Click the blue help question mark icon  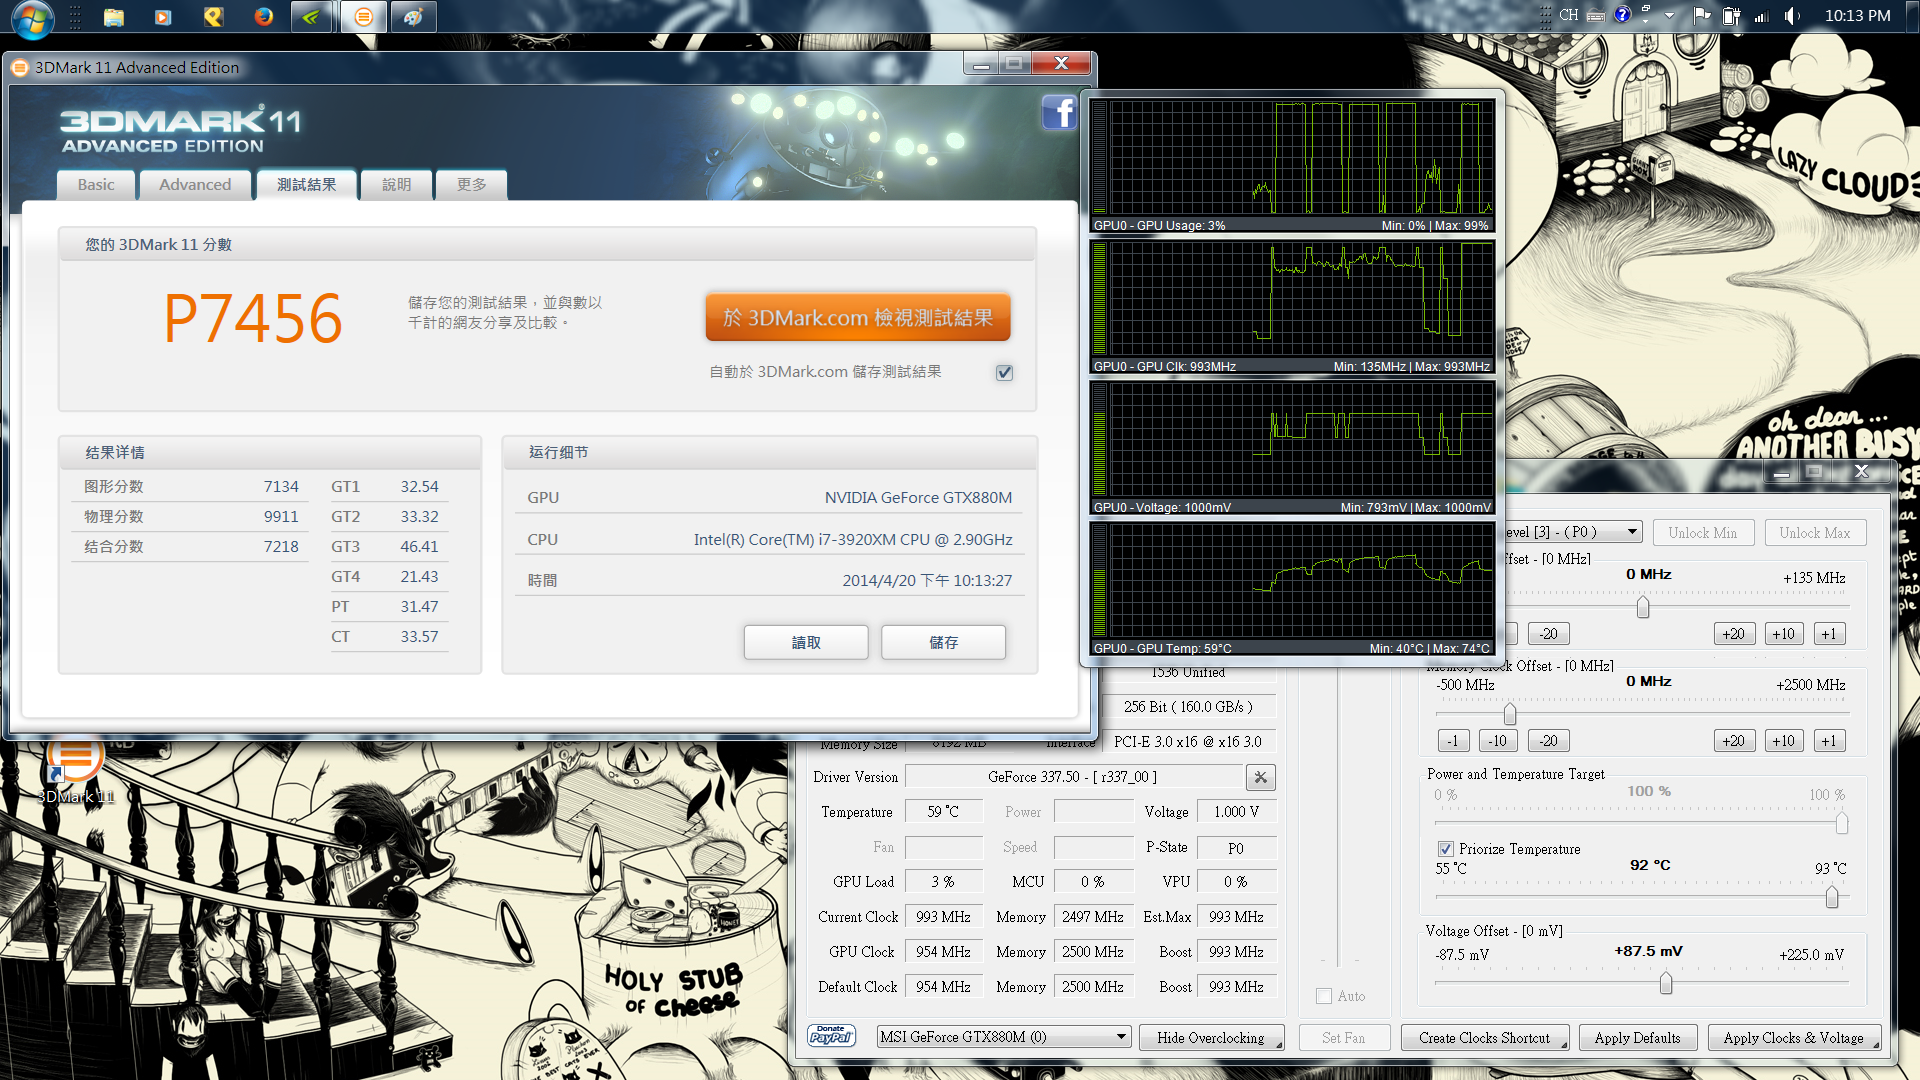click(1622, 14)
